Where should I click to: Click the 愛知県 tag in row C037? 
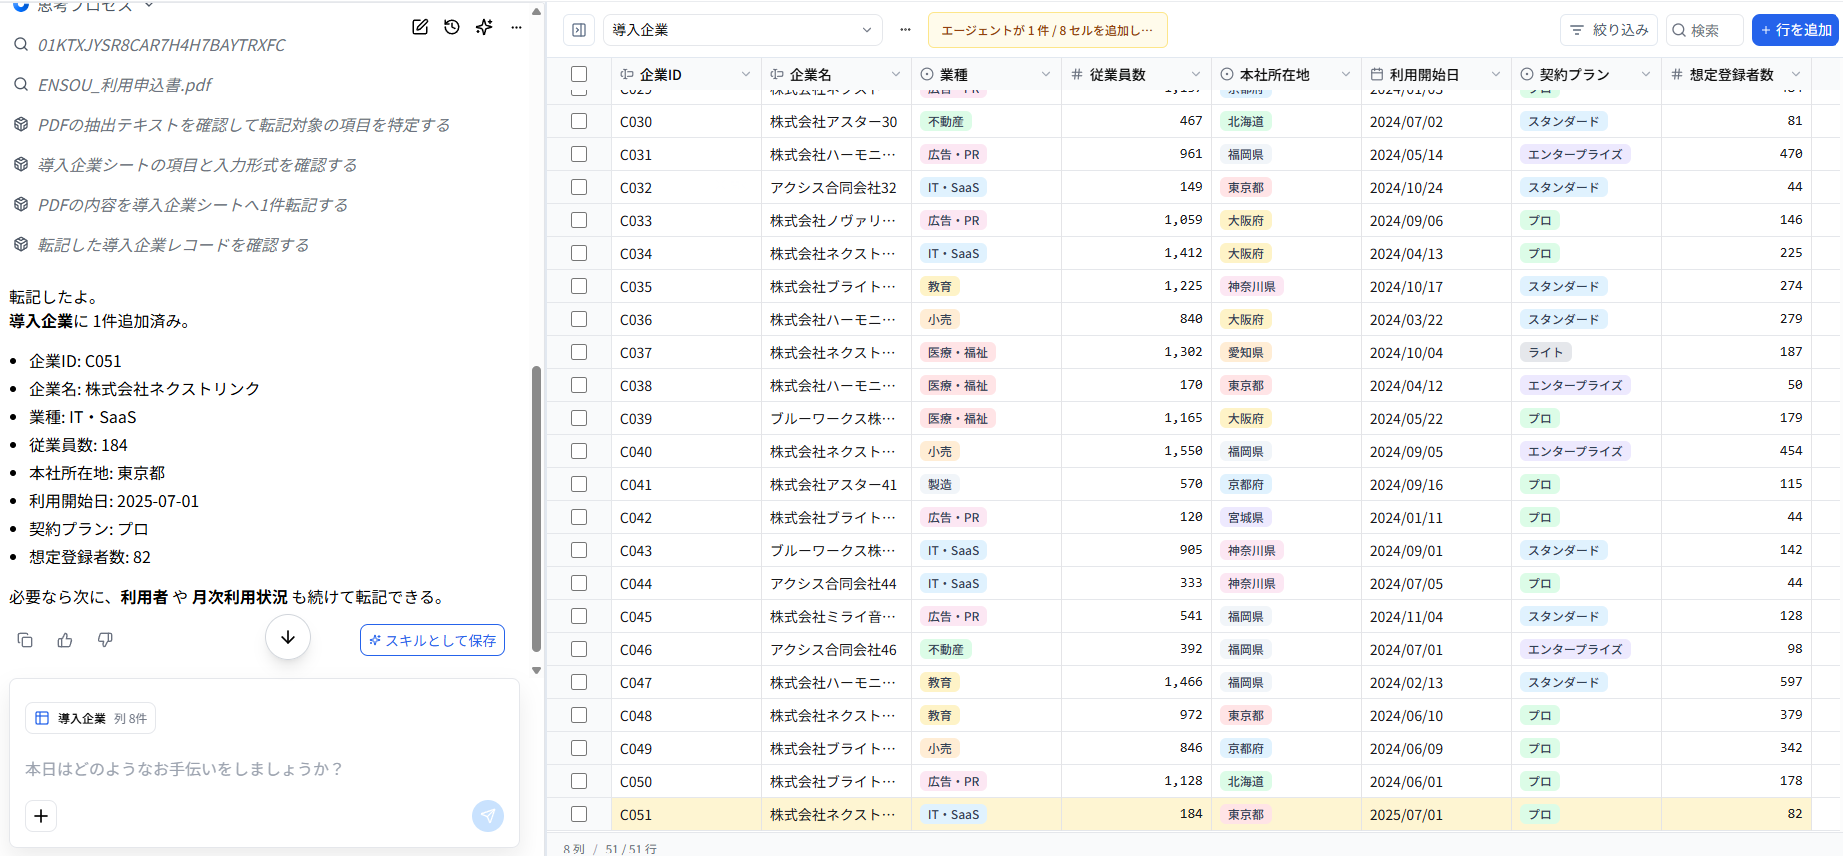pyautogui.click(x=1246, y=352)
